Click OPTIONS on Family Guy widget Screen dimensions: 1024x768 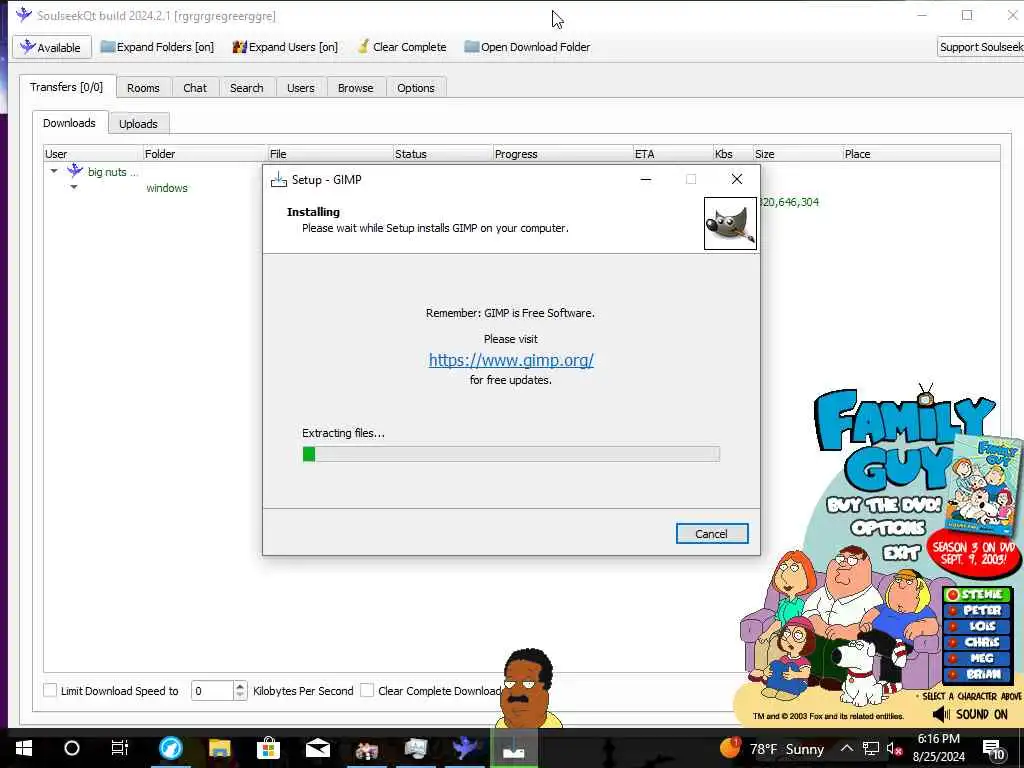(x=888, y=528)
